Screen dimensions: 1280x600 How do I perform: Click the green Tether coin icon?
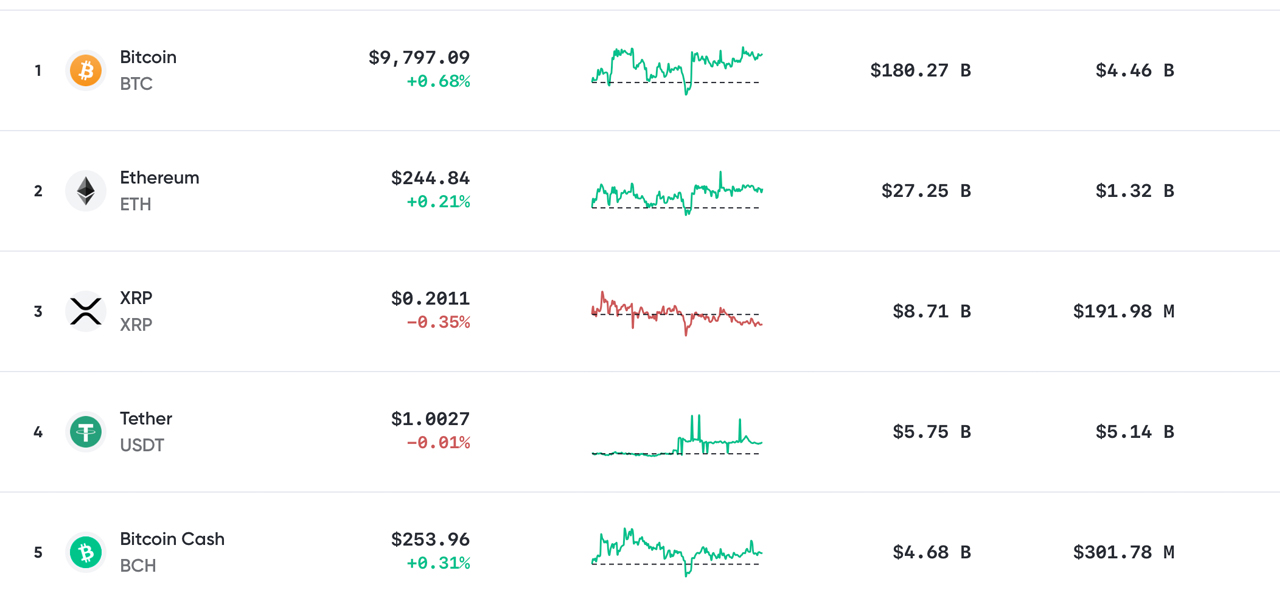[x=85, y=432]
